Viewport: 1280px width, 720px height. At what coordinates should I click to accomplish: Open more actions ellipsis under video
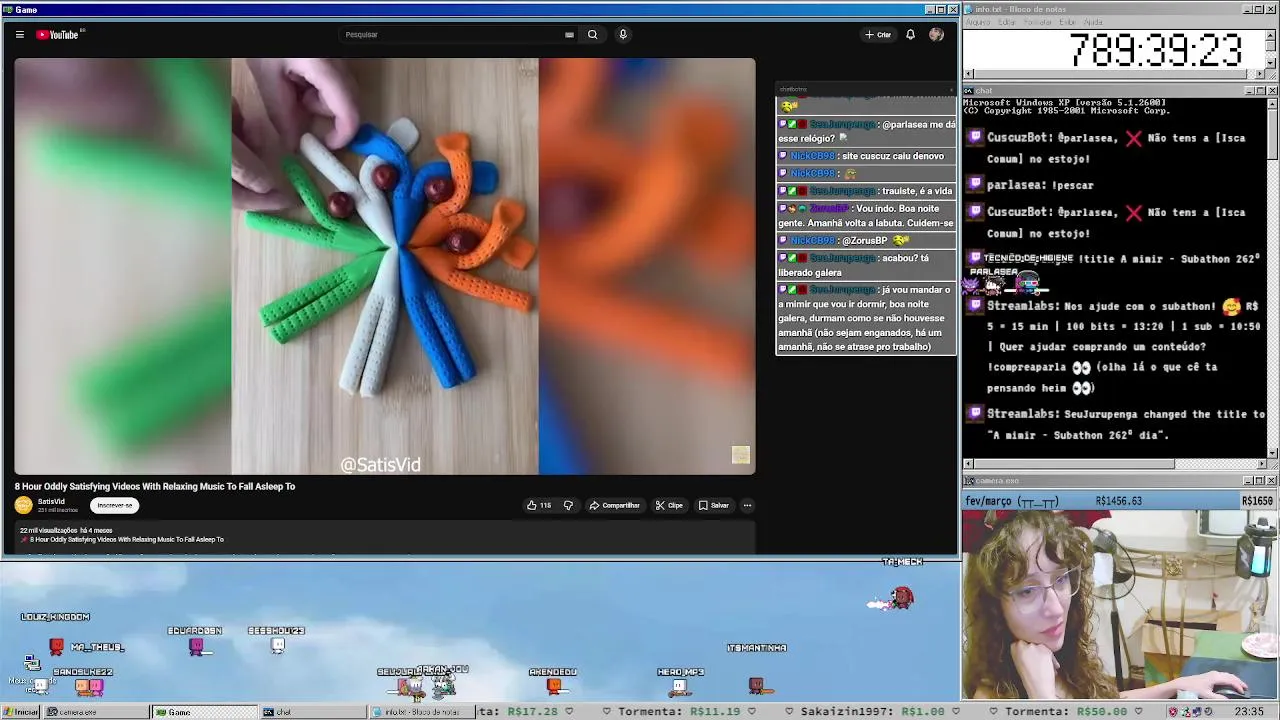pos(747,505)
